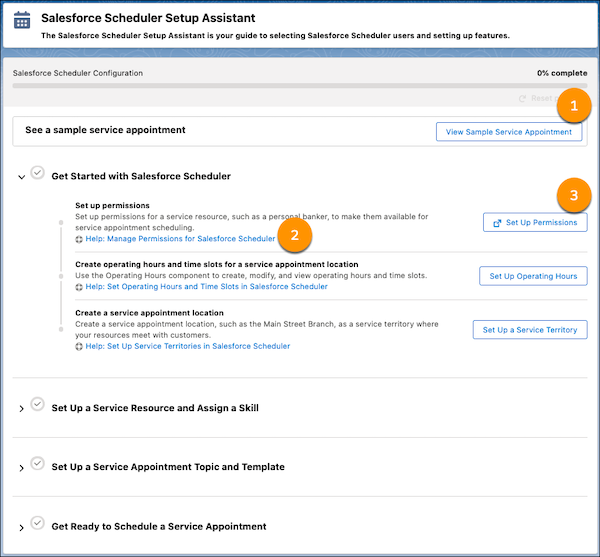Click 'Salesforce Scheduler Configuration' label
The height and width of the screenshot is (557, 600).
click(x=78, y=73)
